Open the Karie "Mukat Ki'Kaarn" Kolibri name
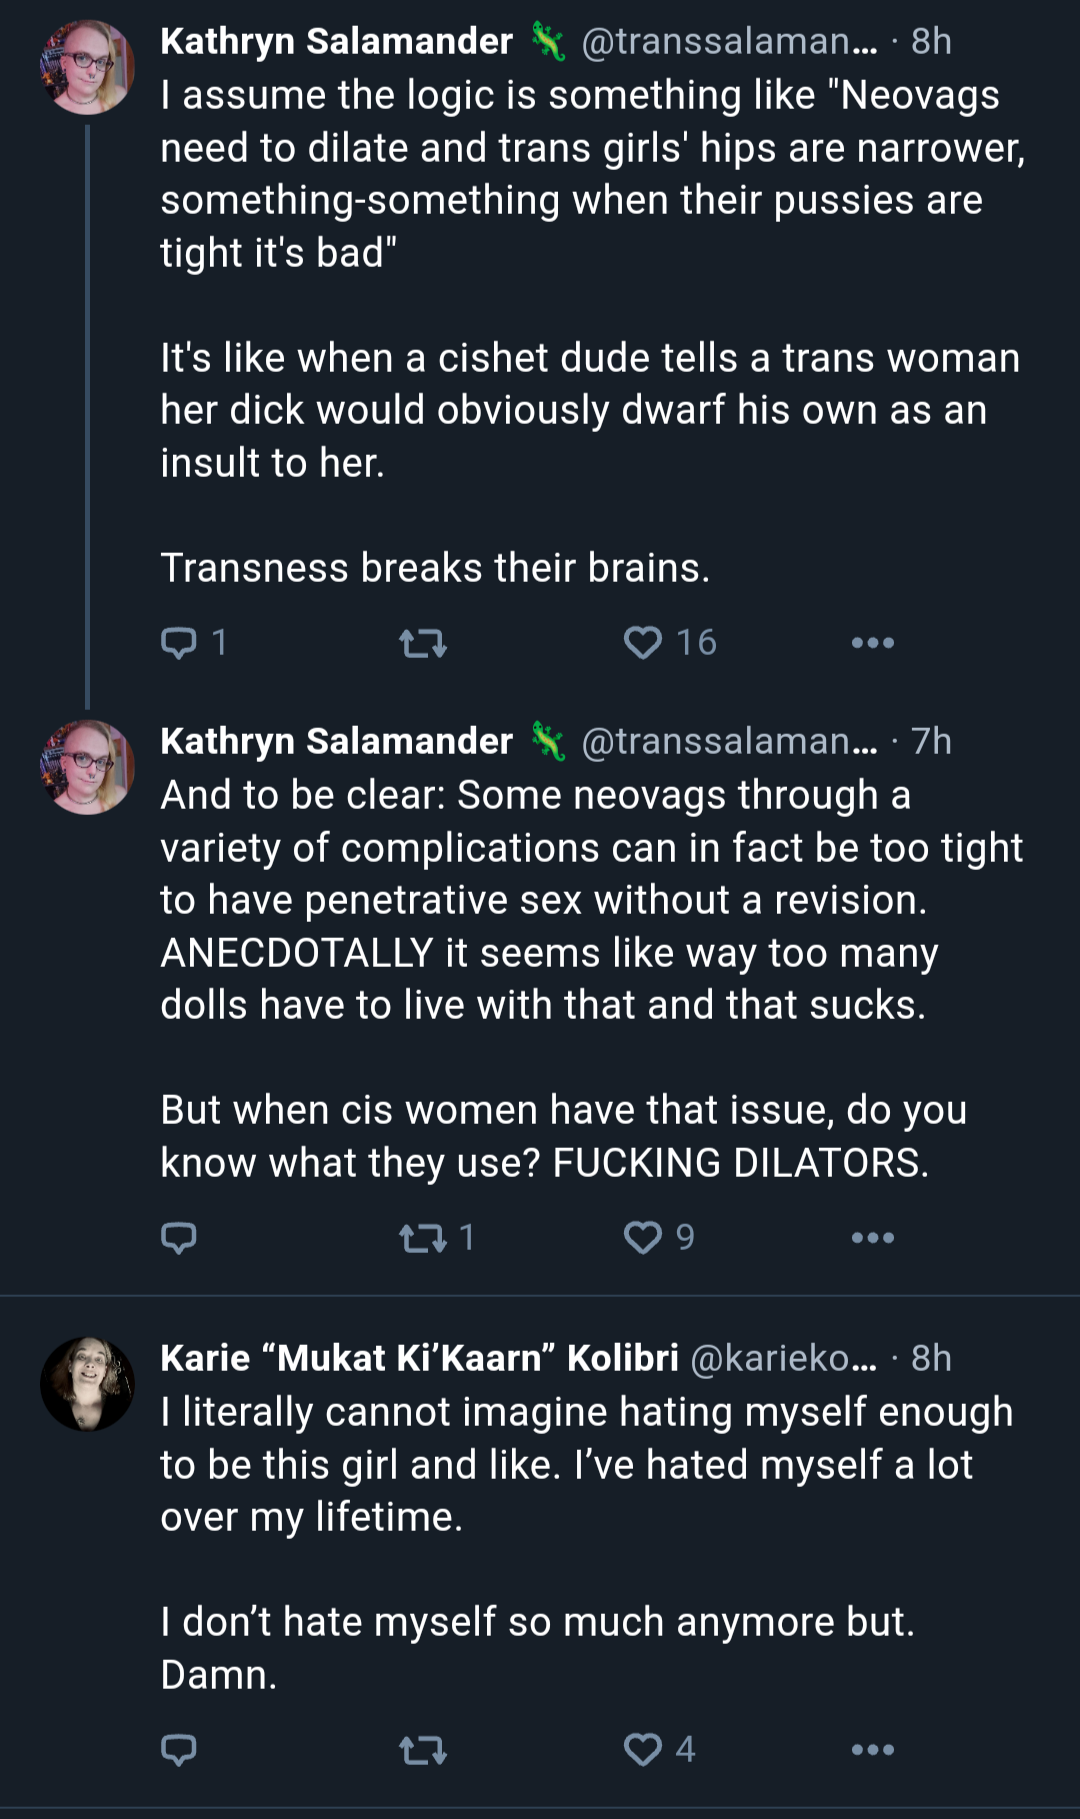The image size is (1080, 1819). (419, 1358)
